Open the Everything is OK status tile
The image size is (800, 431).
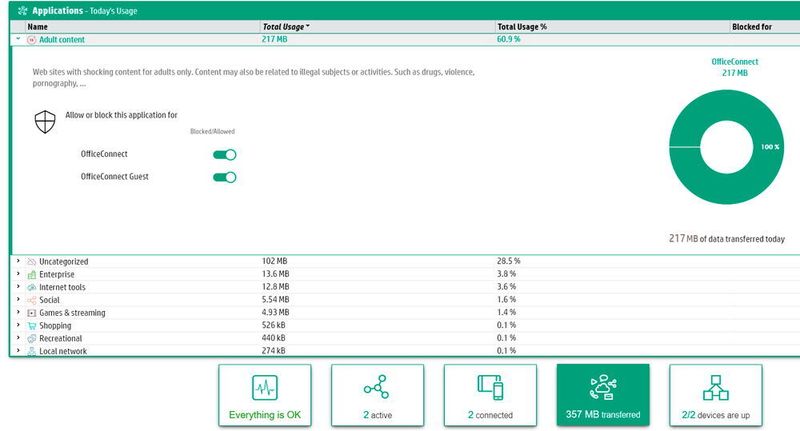(265, 395)
